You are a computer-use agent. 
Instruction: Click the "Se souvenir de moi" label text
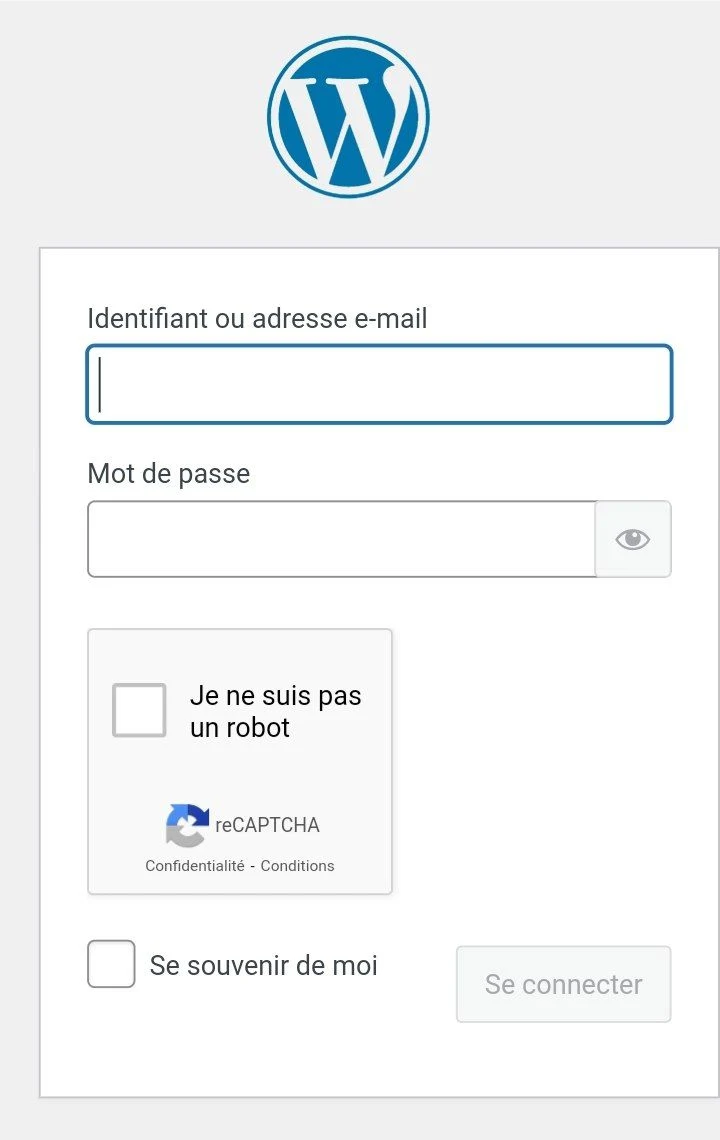pos(263,965)
